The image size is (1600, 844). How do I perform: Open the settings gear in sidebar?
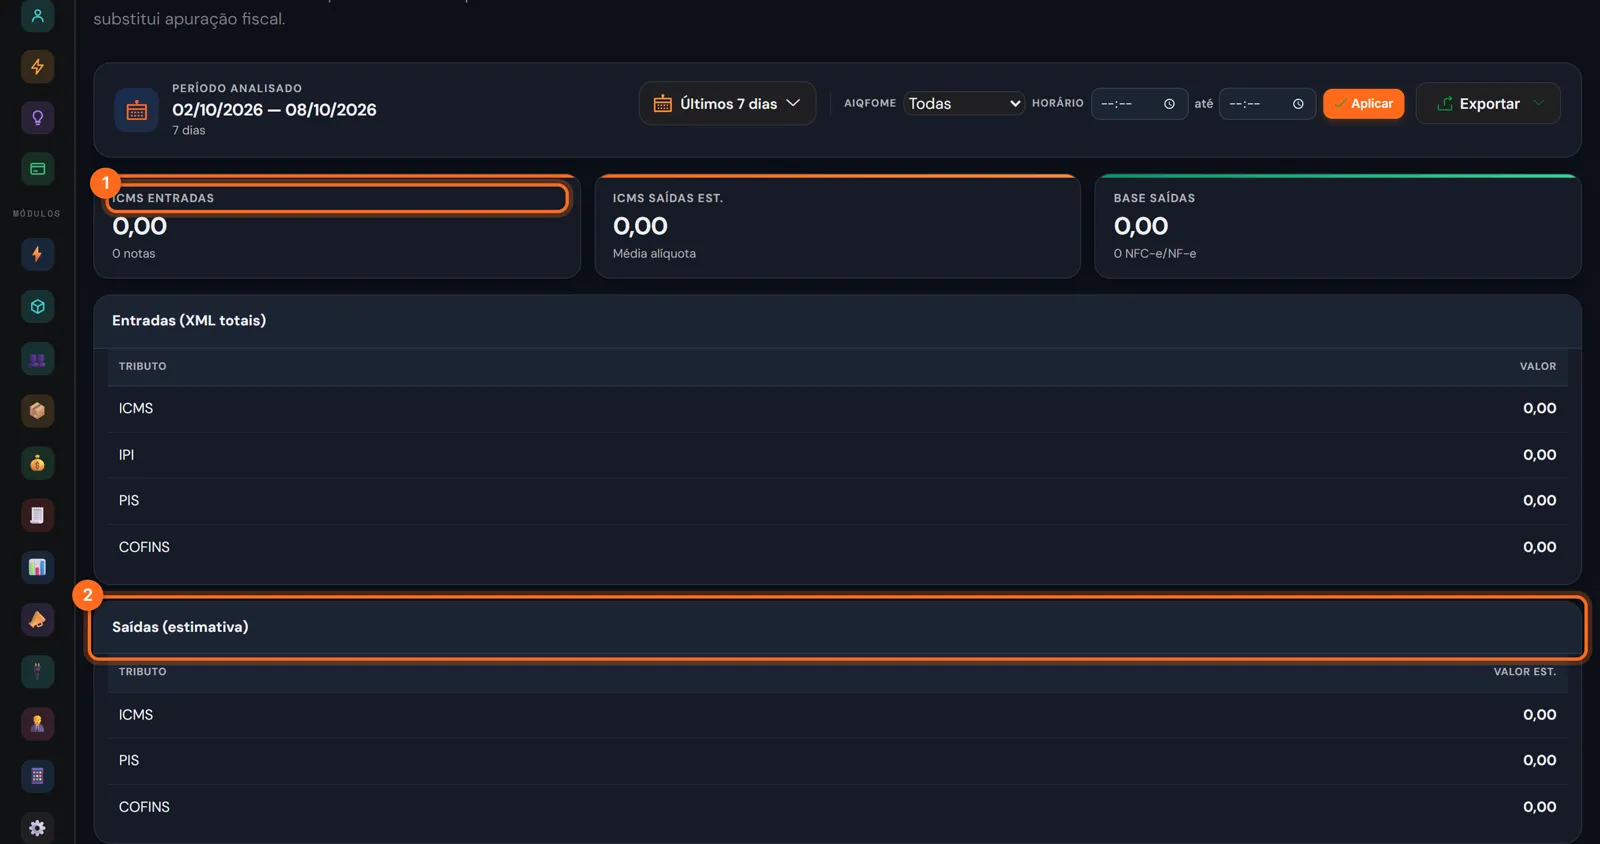[x=37, y=828]
